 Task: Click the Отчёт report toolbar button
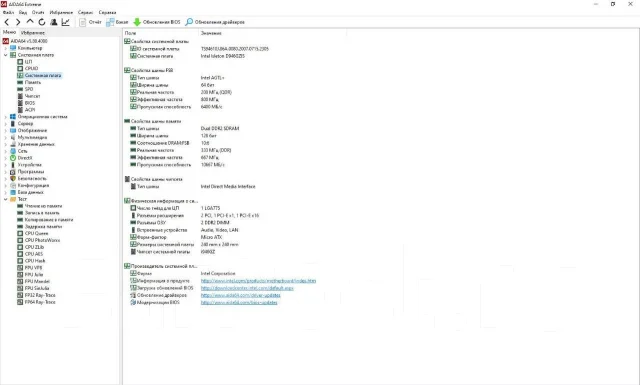point(90,22)
